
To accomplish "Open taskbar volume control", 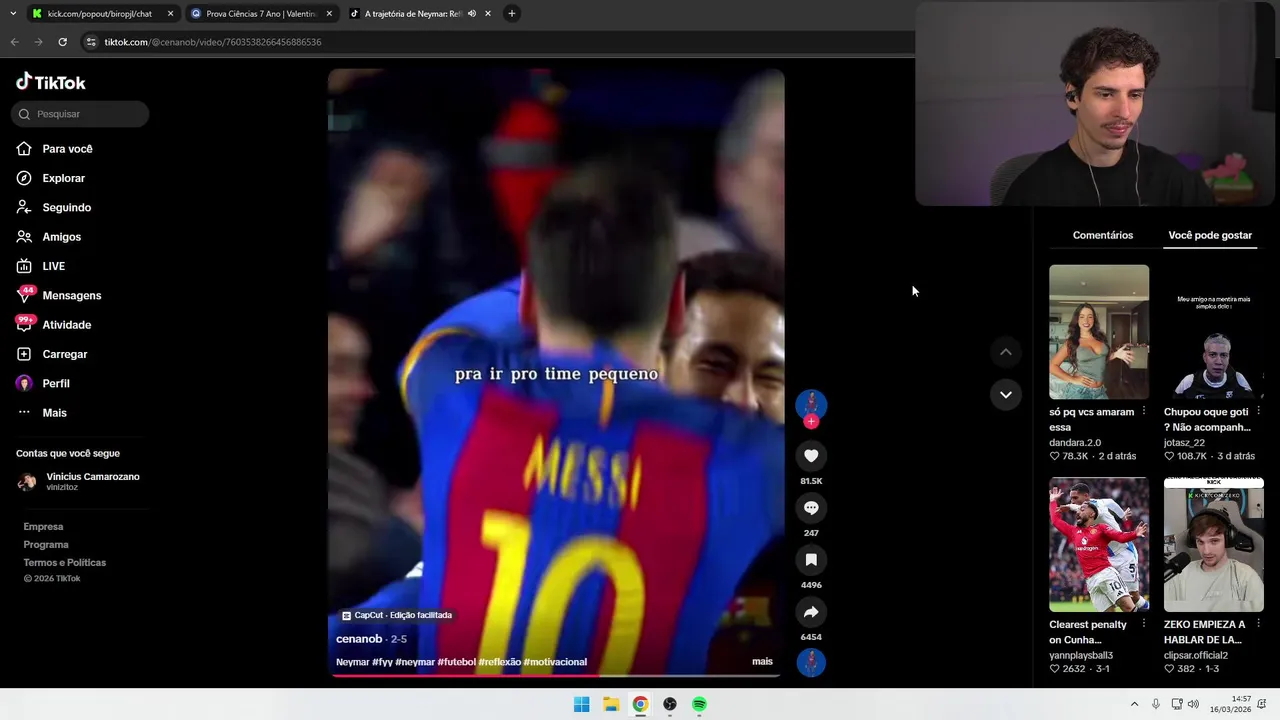I will 1193,704.
